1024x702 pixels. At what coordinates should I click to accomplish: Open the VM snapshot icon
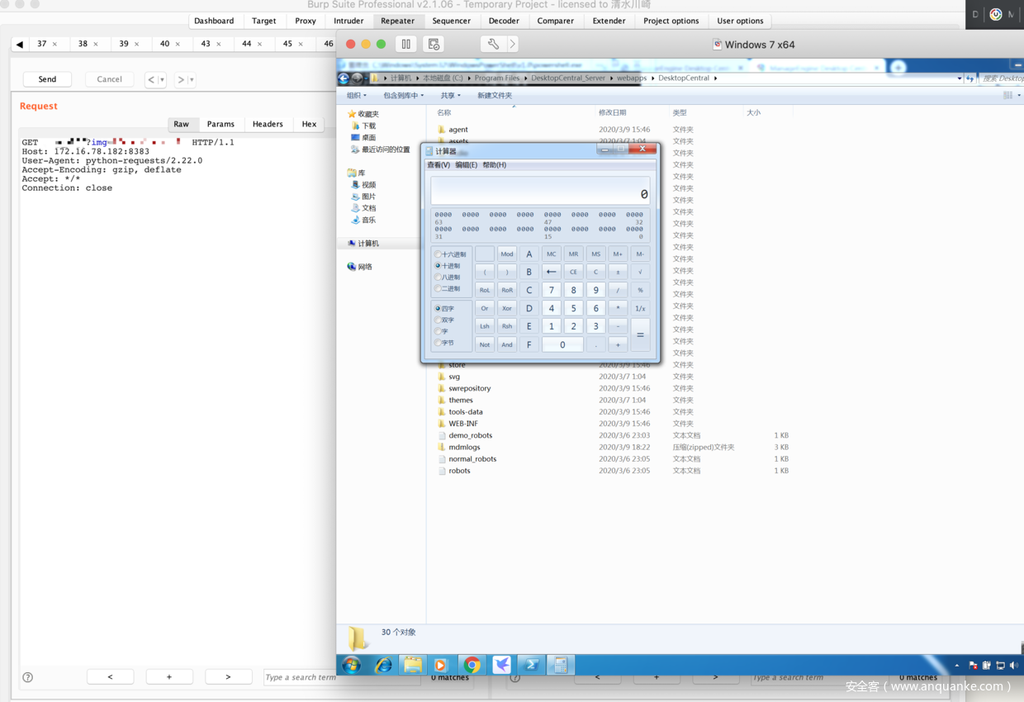click(433, 44)
